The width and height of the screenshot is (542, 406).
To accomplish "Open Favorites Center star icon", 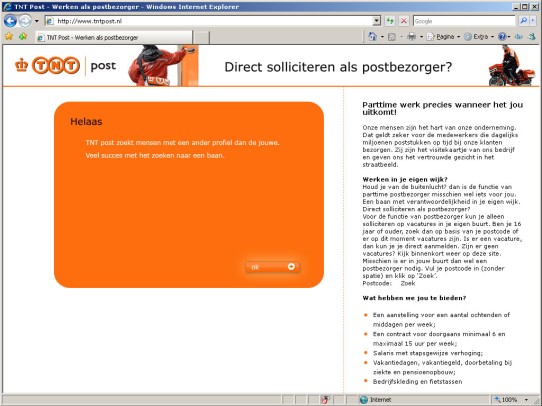I will click(9, 37).
